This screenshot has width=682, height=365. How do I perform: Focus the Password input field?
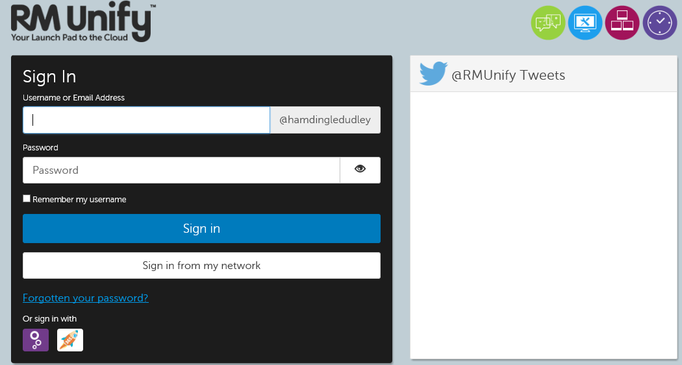coord(181,170)
